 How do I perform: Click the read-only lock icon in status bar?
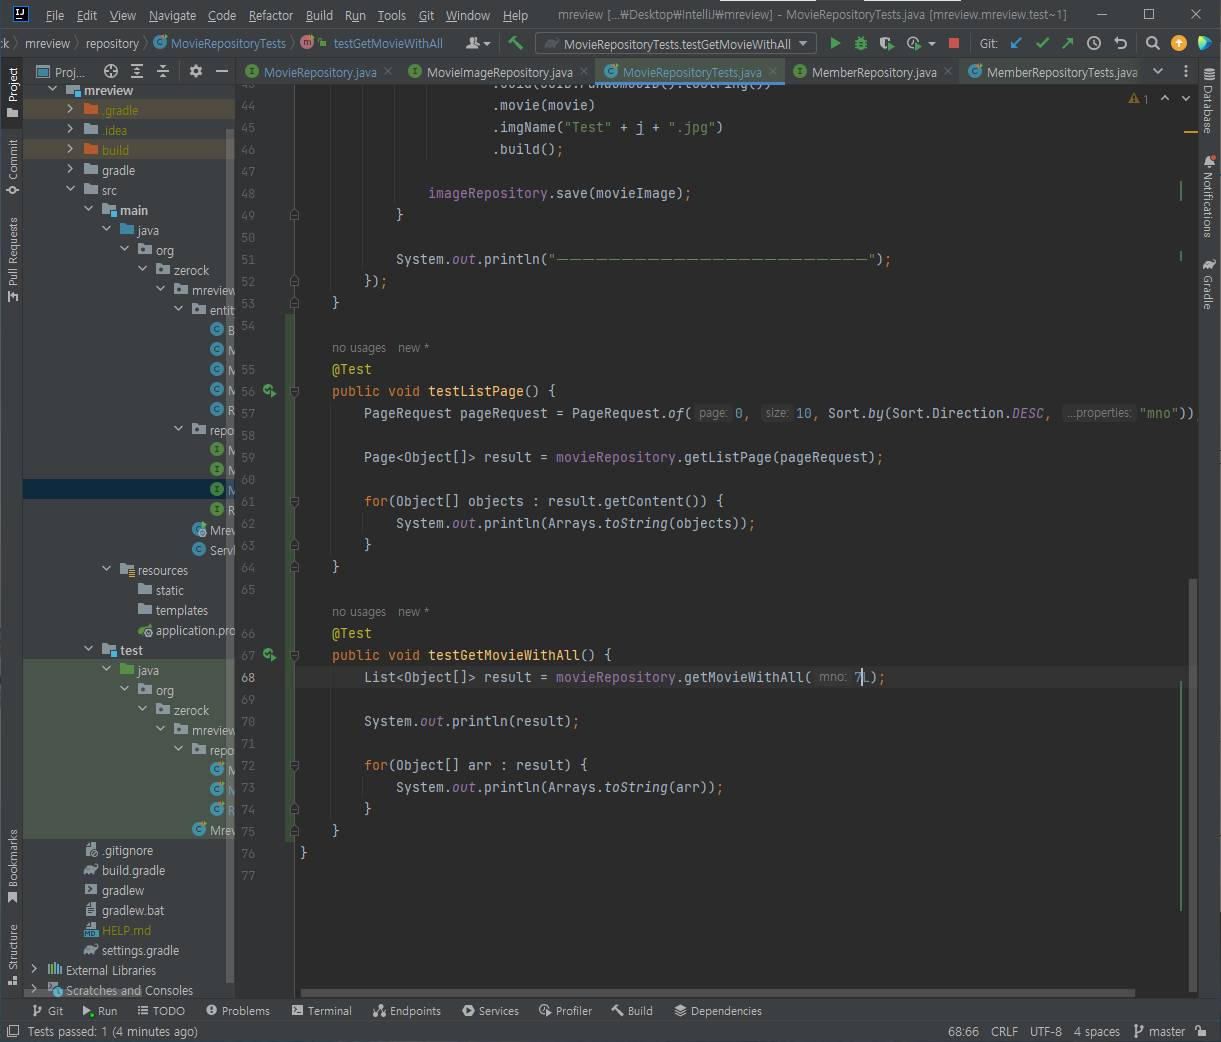coord(1201,1031)
